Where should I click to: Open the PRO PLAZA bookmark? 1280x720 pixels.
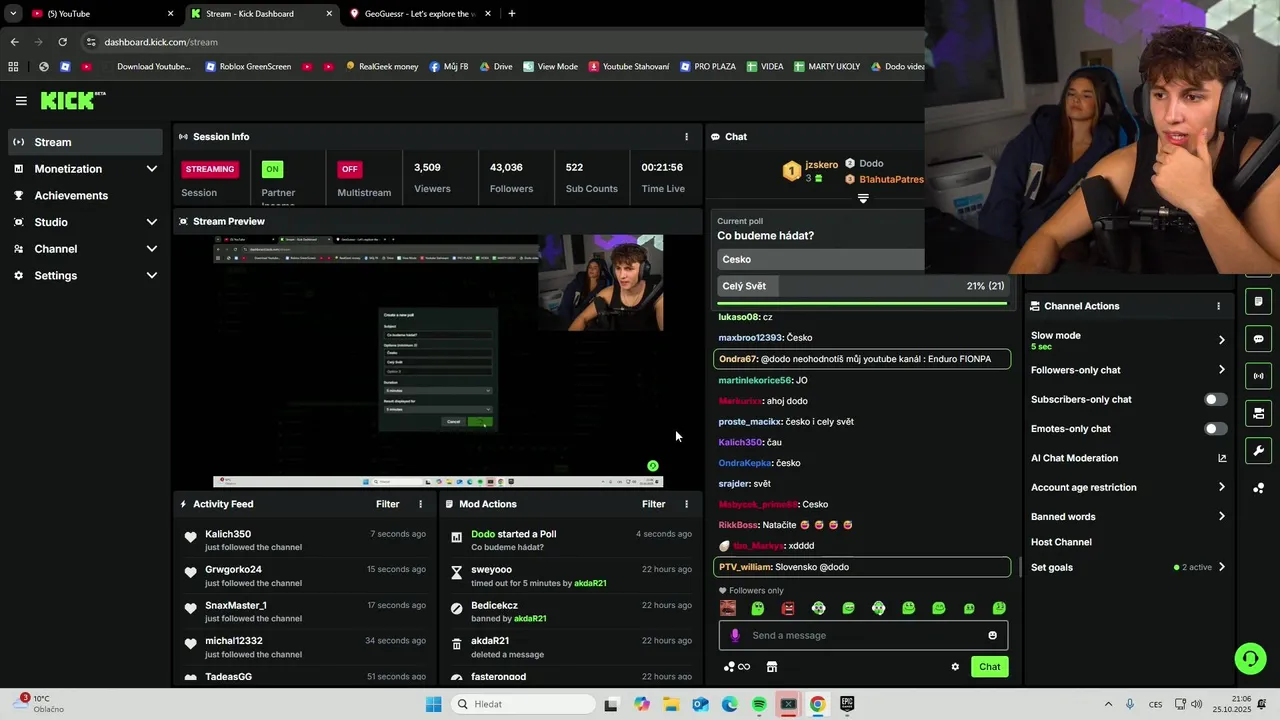tap(708, 67)
